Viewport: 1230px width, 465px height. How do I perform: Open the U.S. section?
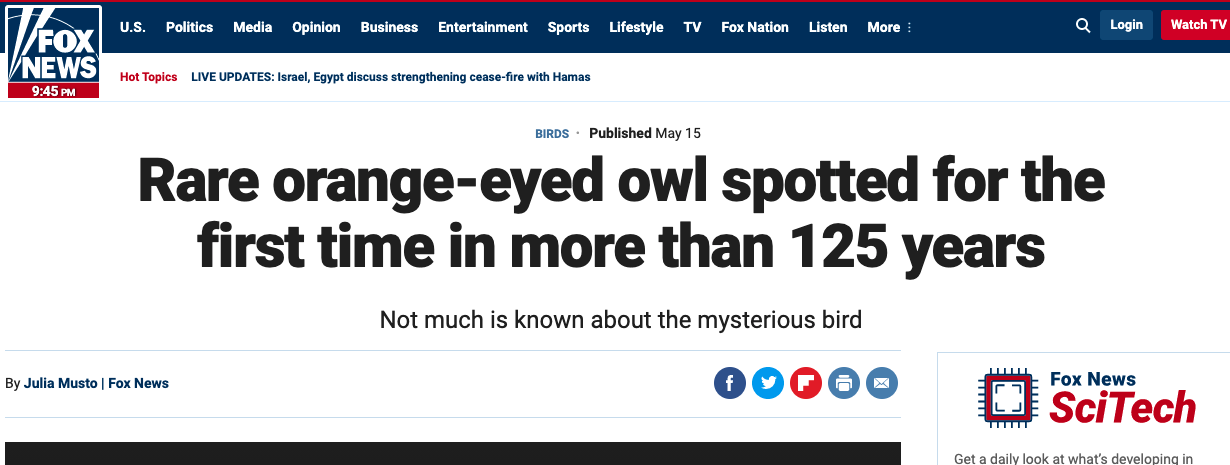(x=132, y=27)
